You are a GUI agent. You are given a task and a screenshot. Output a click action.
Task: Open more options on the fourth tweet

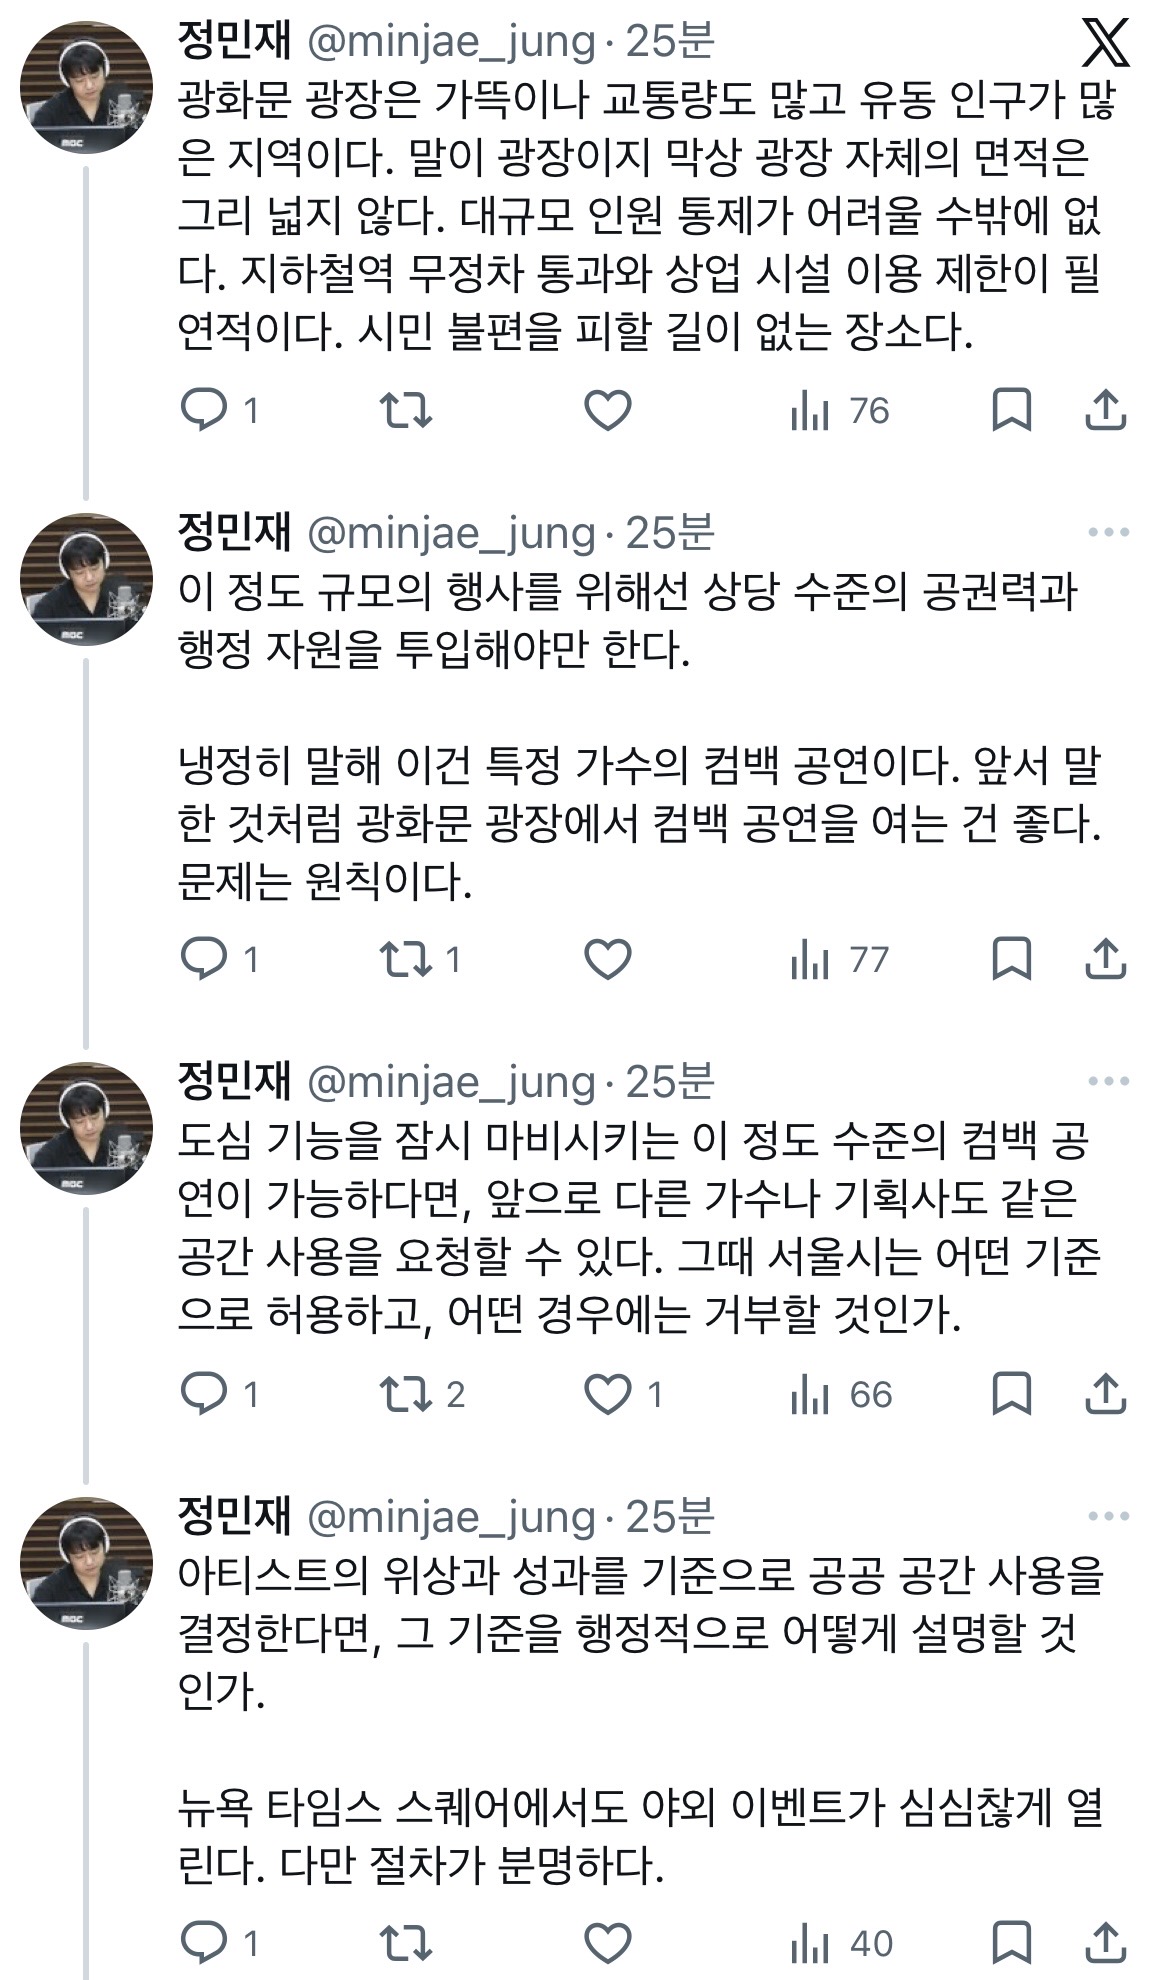click(x=1108, y=1516)
